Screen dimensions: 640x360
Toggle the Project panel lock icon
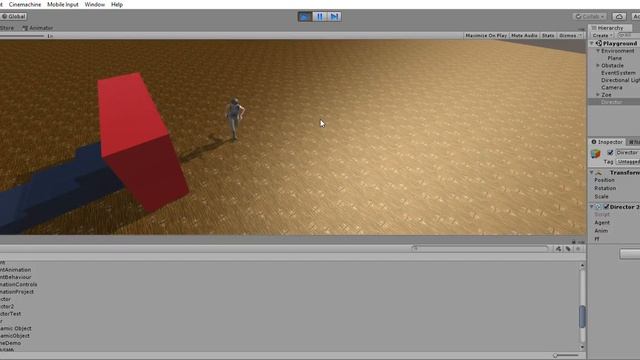click(573, 242)
